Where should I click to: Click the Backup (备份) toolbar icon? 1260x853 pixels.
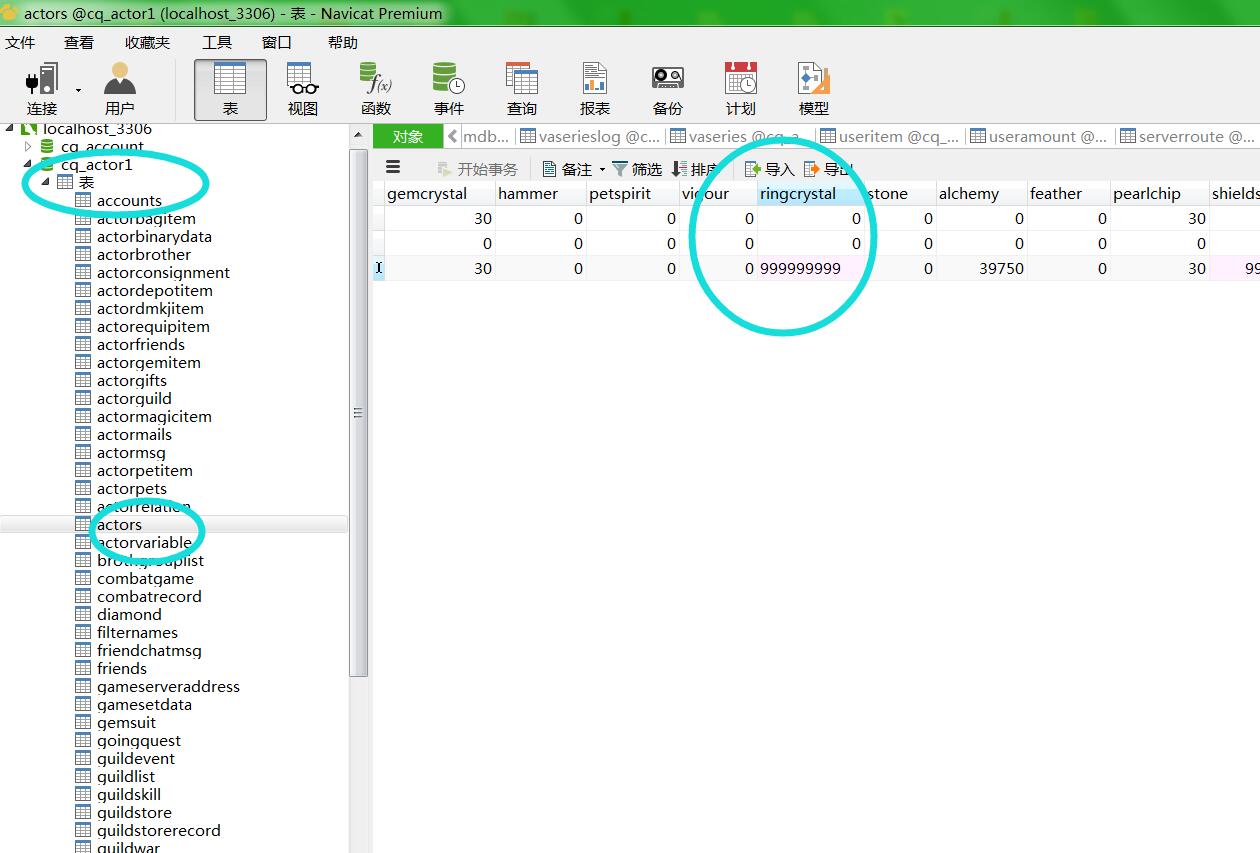click(668, 80)
